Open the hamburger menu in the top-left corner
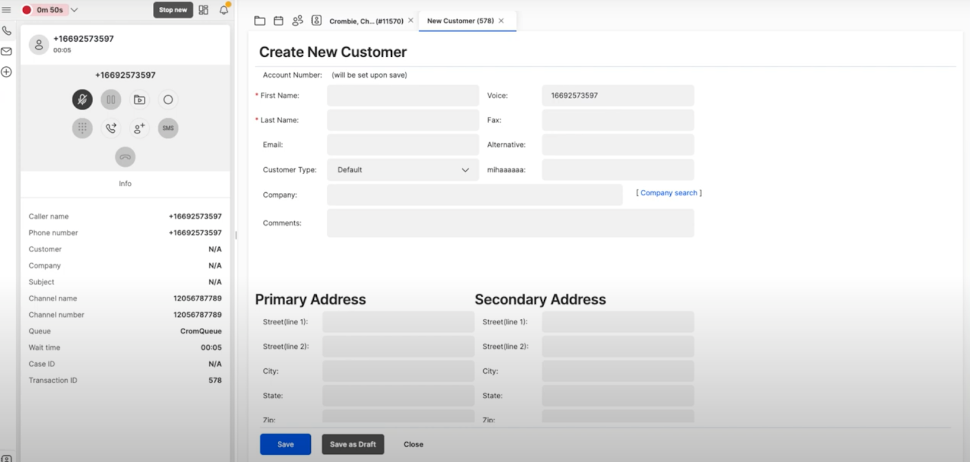Viewport: 970px width, 462px height. click(x=7, y=10)
